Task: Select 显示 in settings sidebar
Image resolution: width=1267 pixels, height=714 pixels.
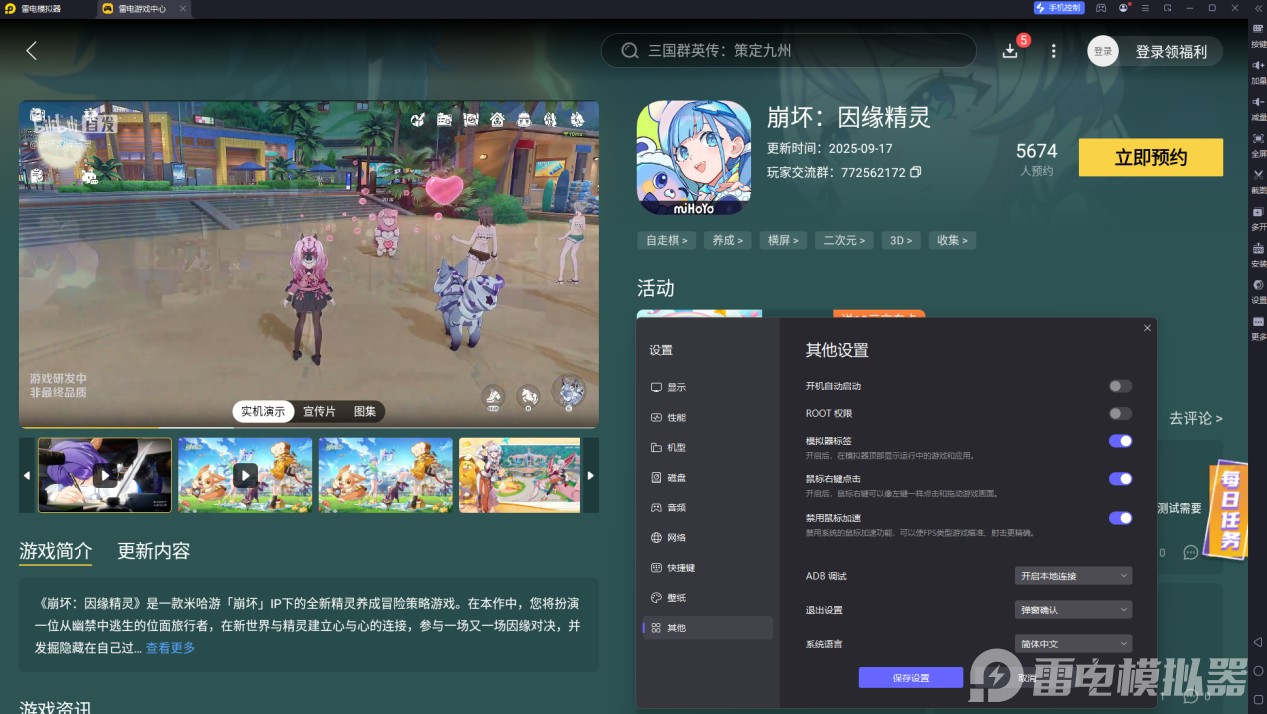Action: (x=708, y=387)
